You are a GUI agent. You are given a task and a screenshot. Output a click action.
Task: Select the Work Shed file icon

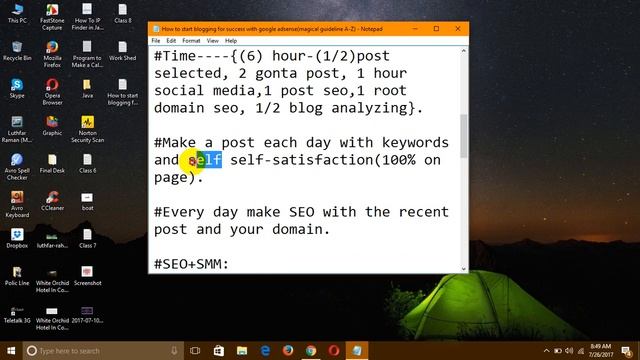pos(122,51)
